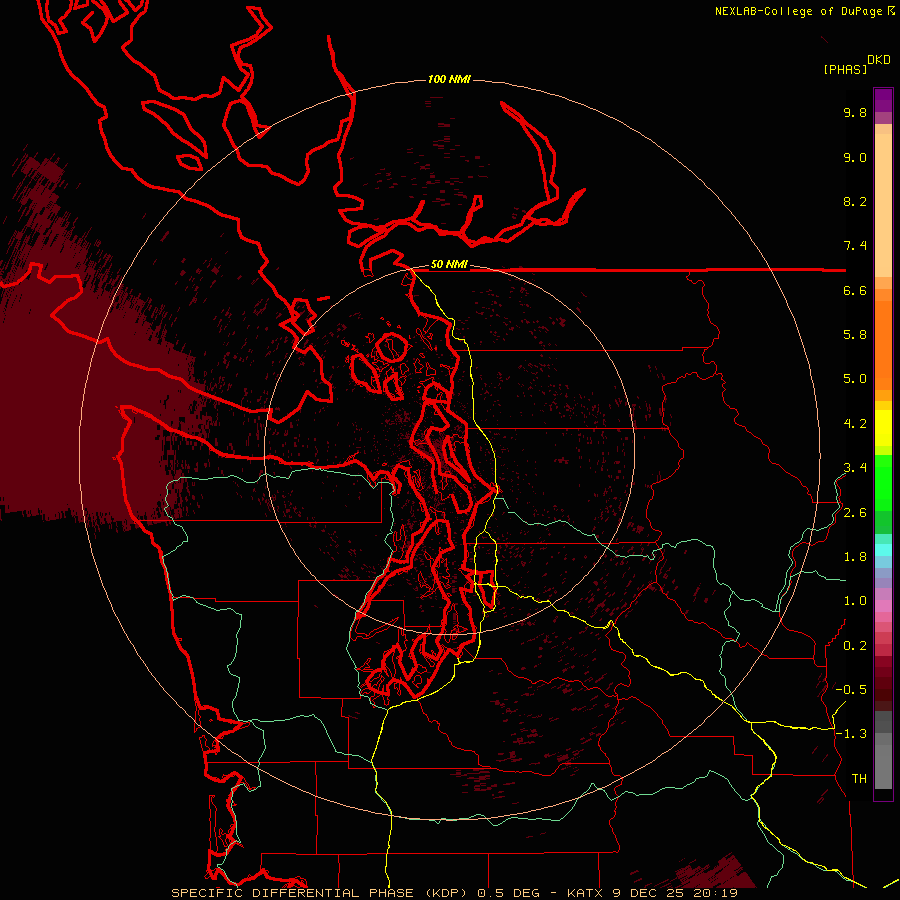The width and height of the screenshot is (900, 900).
Task: Click the orange segment of color scale
Action: (x=883, y=345)
